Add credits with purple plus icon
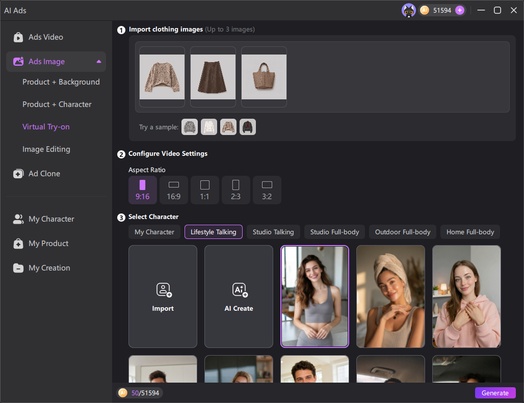The height and width of the screenshot is (403, 524). (460, 10)
